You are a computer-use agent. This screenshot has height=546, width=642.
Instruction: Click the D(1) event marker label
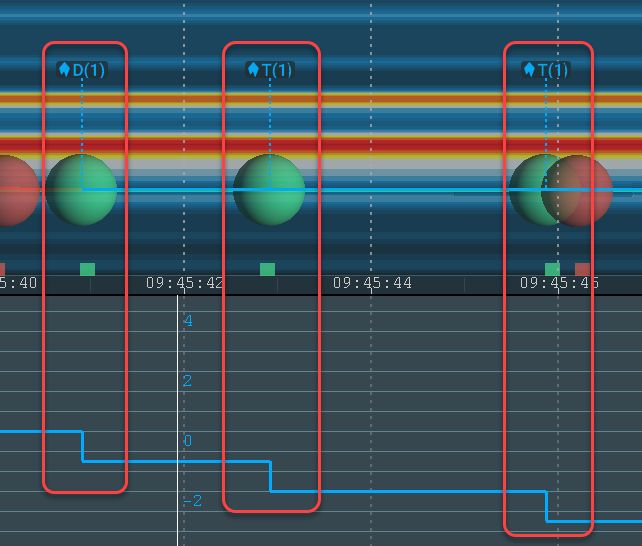coord(82,70)
